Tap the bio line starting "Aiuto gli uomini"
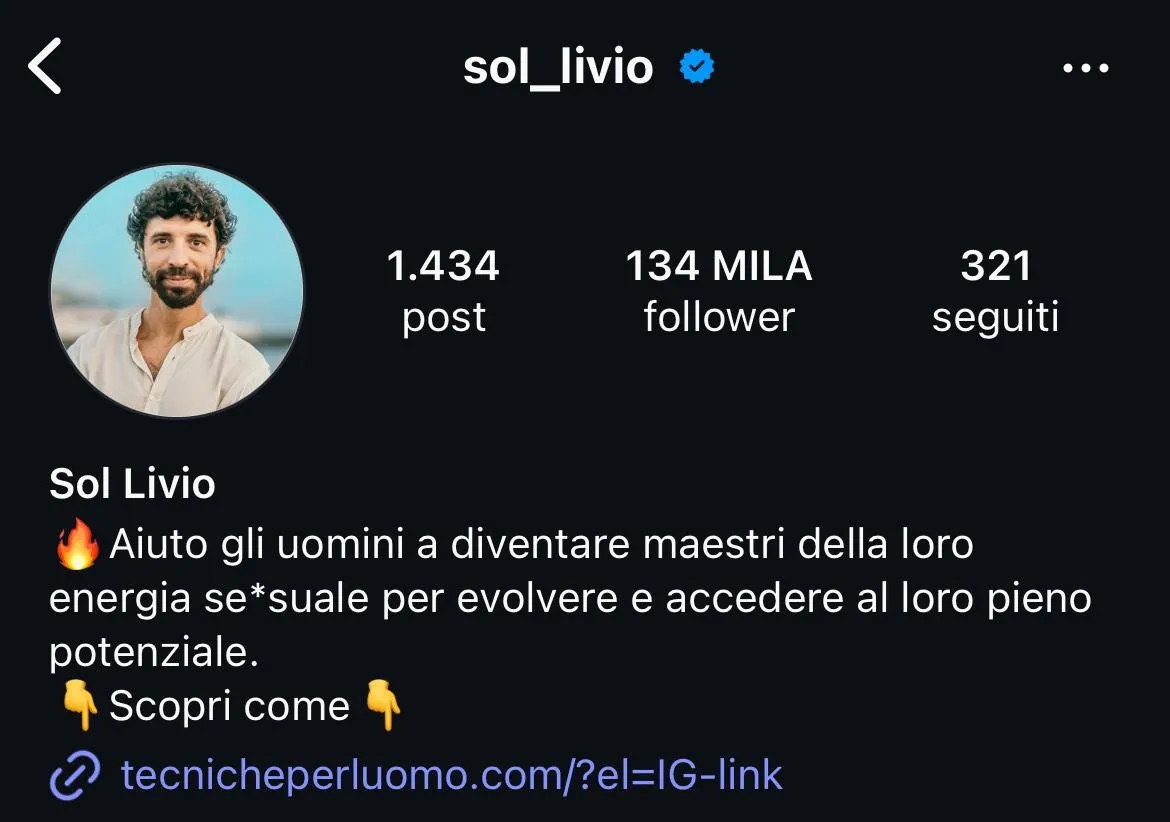 pos(541,544)
